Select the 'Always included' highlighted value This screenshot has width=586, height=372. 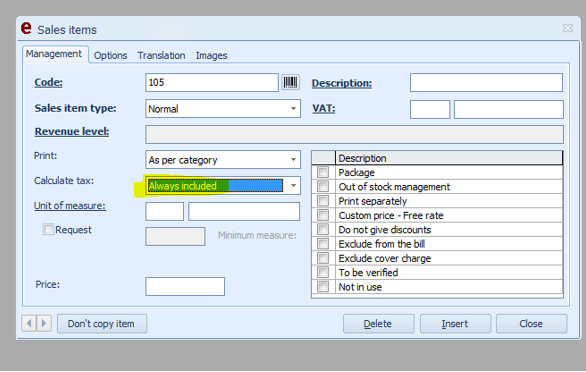tap(215, 185)
